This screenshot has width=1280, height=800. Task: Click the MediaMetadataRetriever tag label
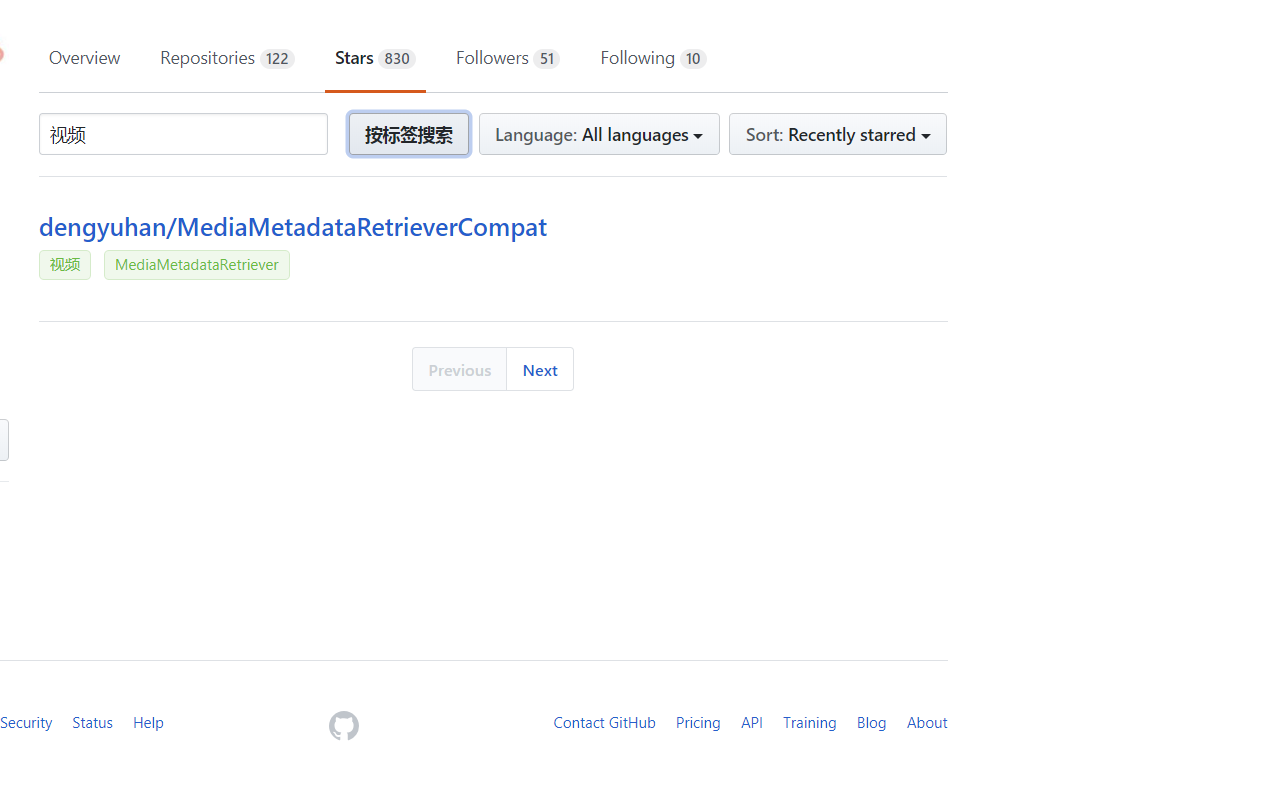197,265
